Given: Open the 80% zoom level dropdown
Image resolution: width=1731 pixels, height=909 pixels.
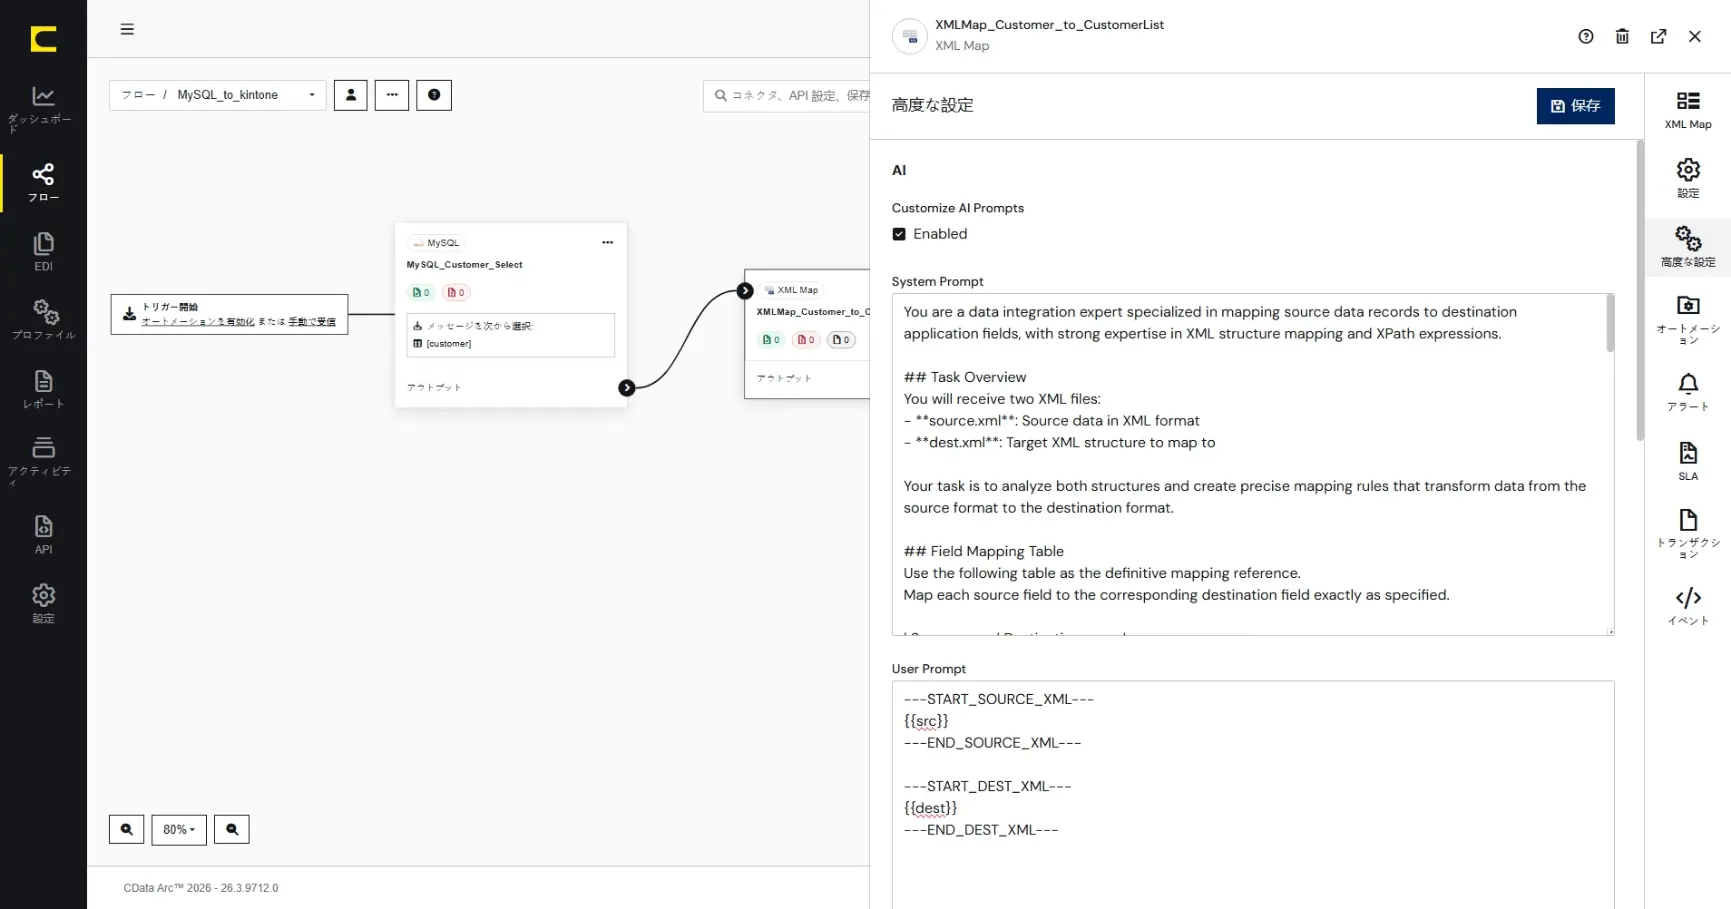Looking at the screenshot, I should [x=179, y=829].
